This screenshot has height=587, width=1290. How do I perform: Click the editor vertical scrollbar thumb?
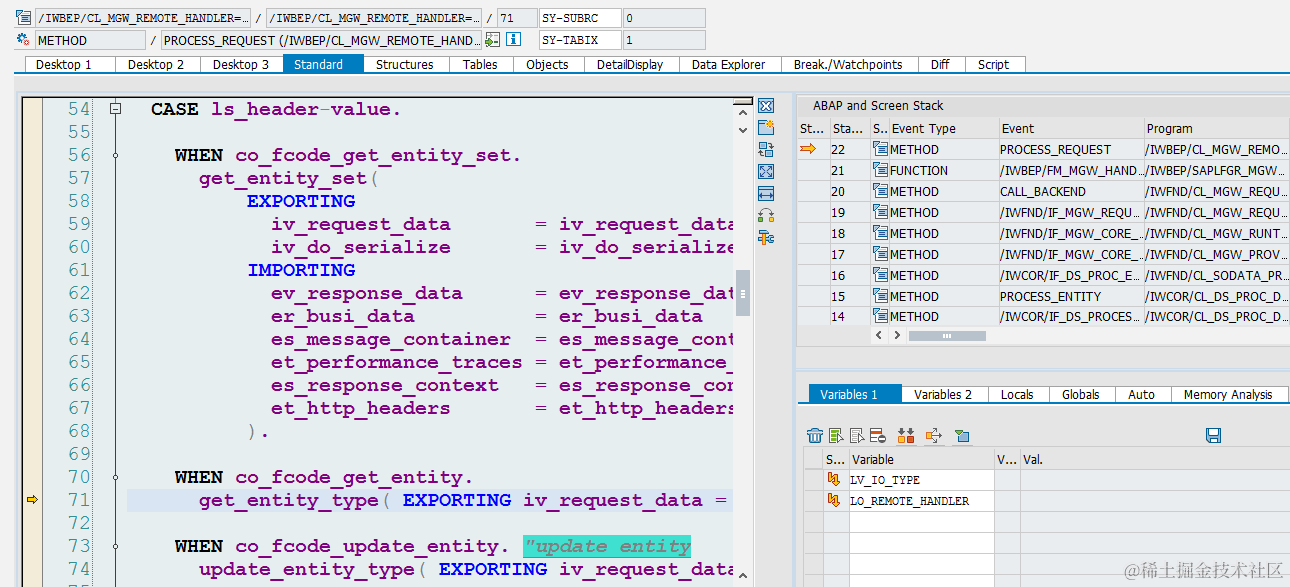742,291
